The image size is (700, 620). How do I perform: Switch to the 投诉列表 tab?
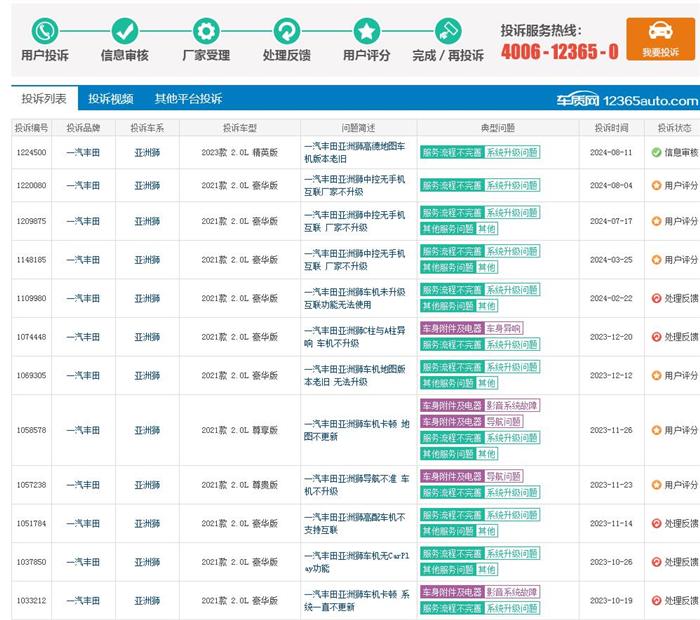tap(44, 98)
